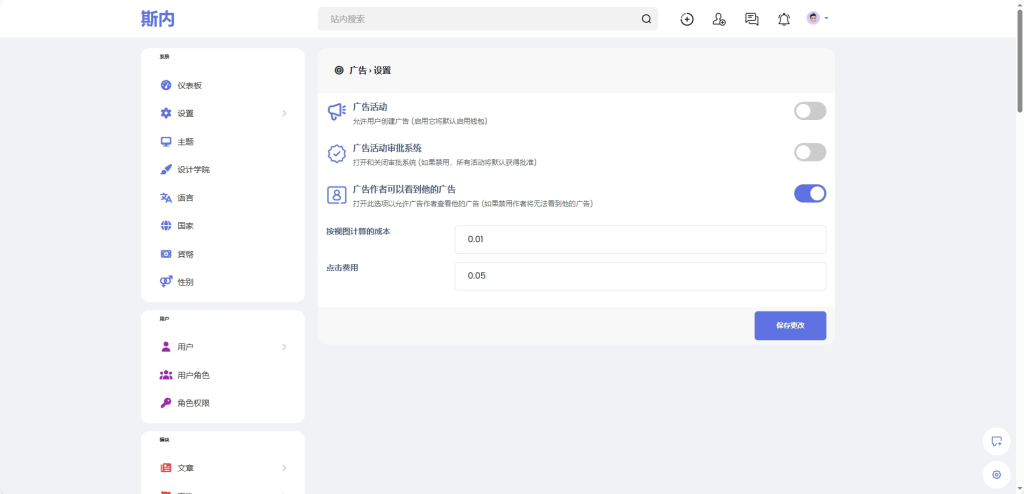Click the 货币 money icon
This screenshot has width=1024, height=494.
click(x=166, y=254)
